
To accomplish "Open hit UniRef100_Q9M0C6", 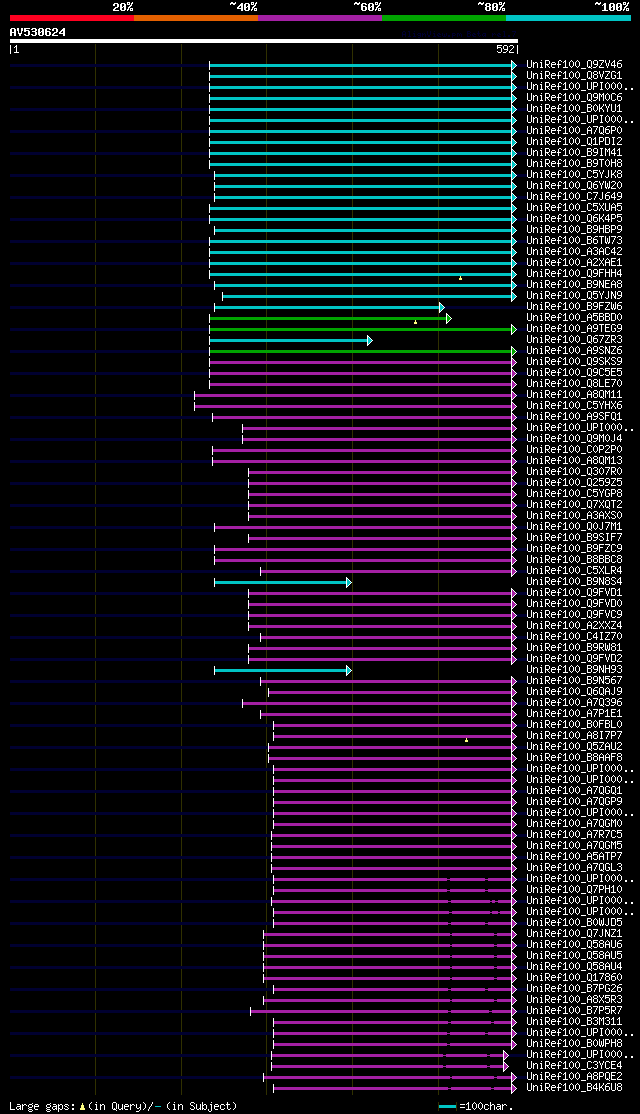I will pos(575,97).
